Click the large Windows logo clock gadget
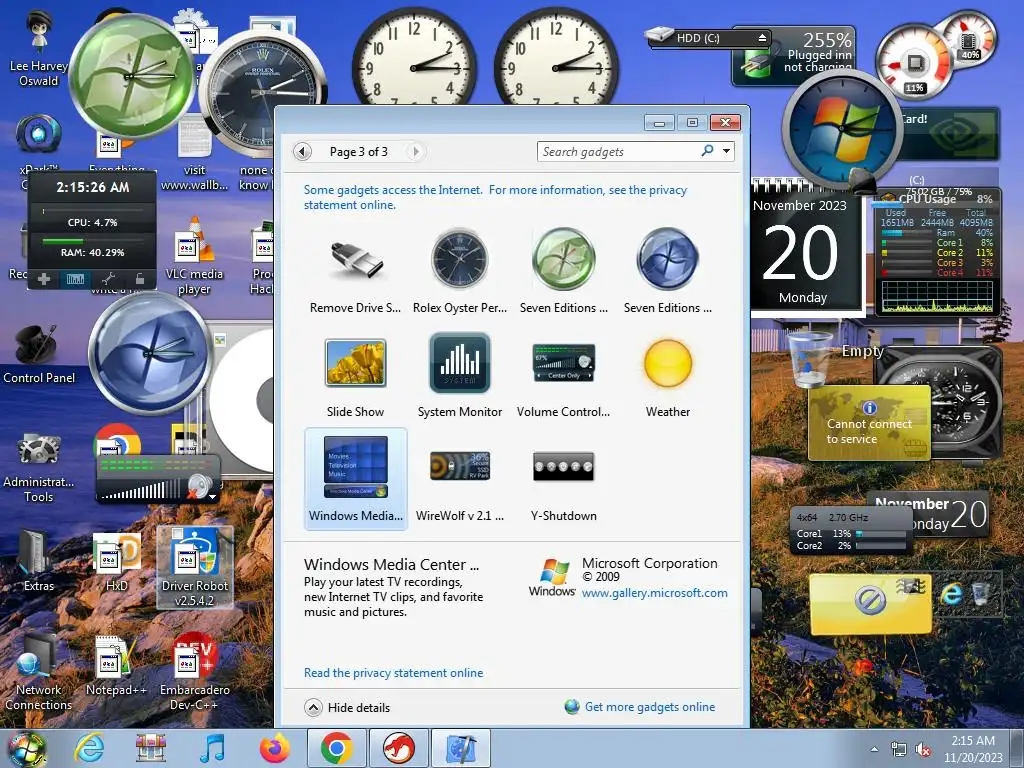This screenshot has height=768, width=1024. pos(842,127)
